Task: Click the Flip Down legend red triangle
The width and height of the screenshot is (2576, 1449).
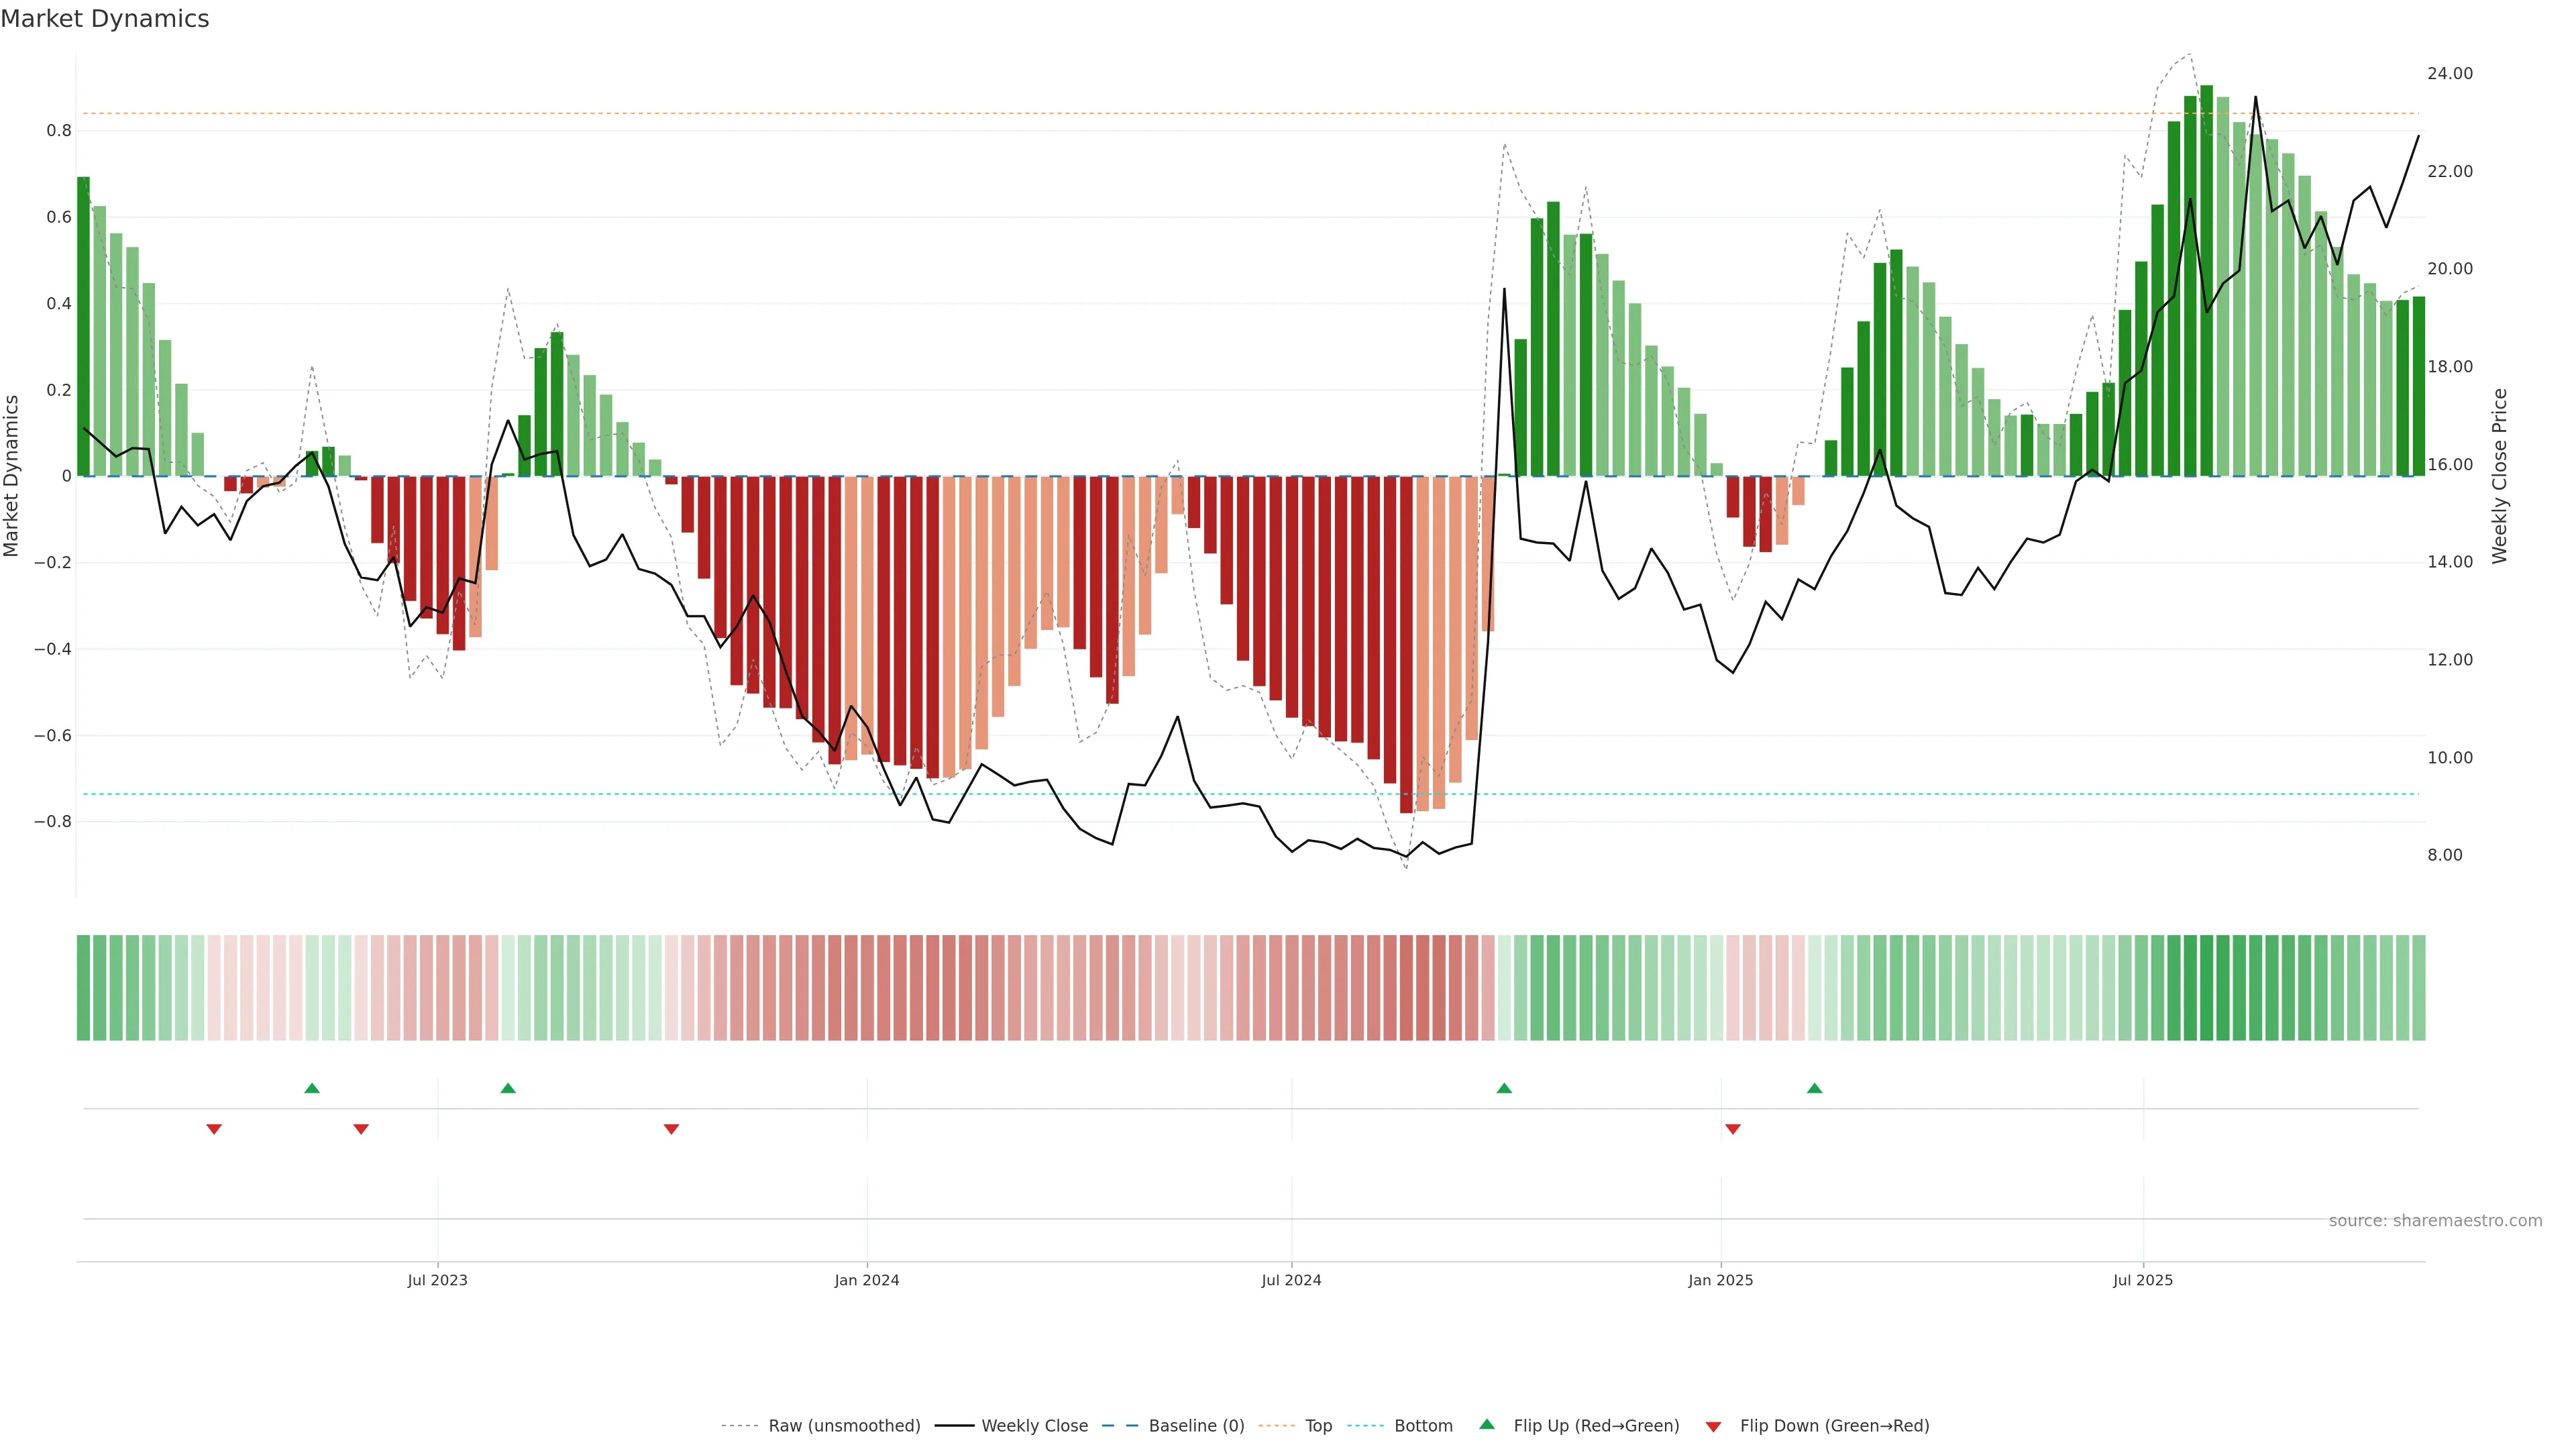Action: (1713, 1426)
